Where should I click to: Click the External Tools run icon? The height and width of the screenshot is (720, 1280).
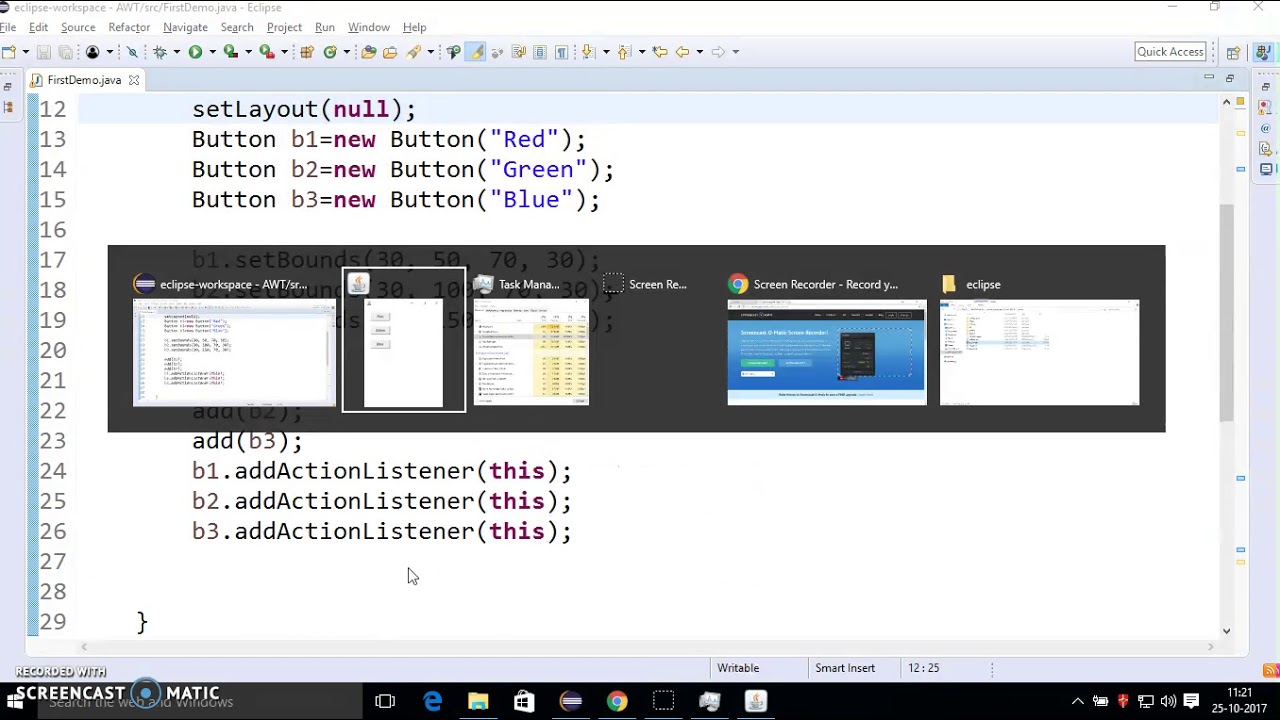tap(267, 52)
